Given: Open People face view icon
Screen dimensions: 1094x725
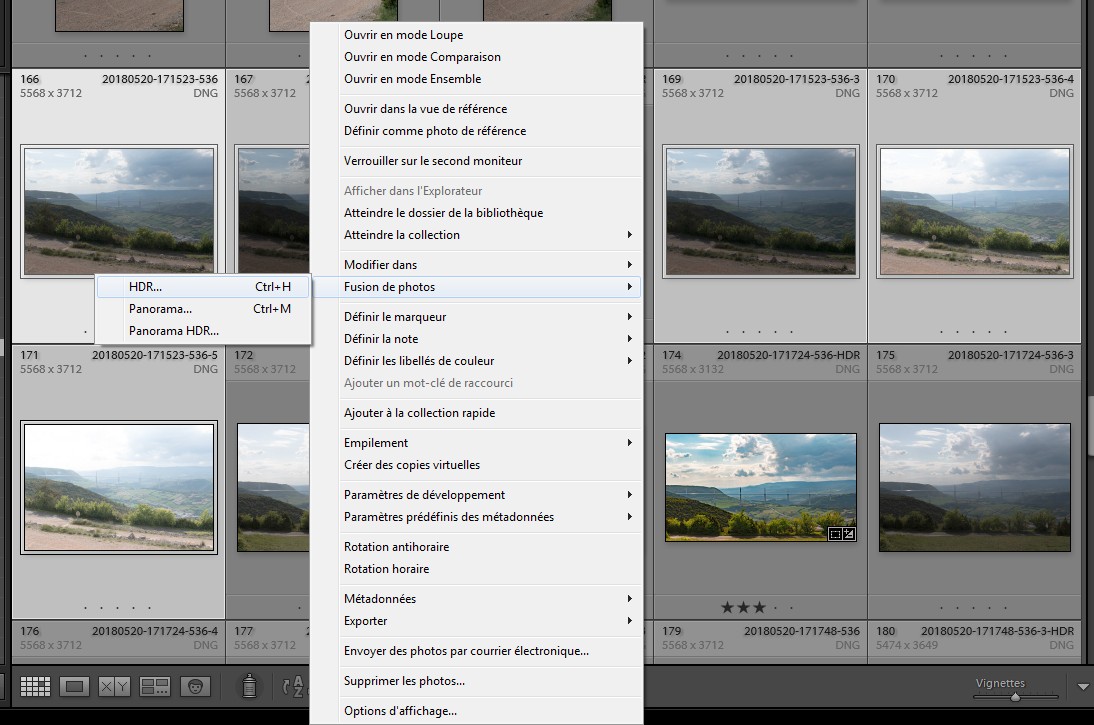Looking at the screenshot, I should click(x=195, y=687).
